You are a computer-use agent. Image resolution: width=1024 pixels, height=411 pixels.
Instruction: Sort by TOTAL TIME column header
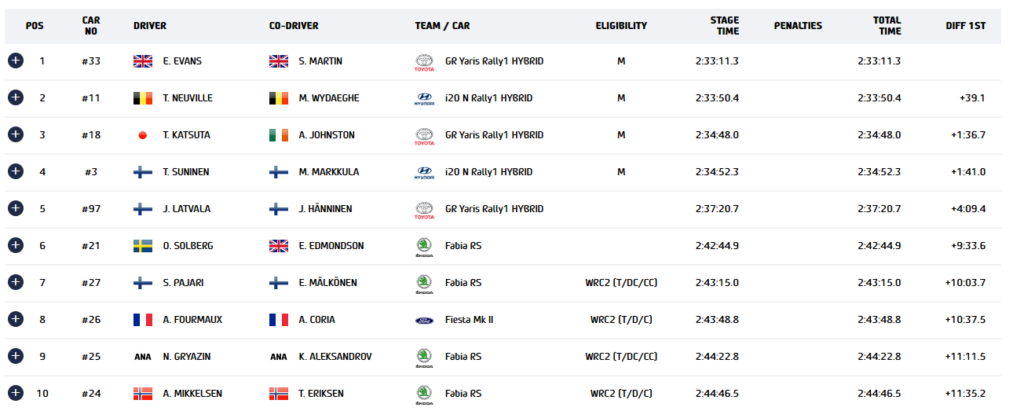887,25
